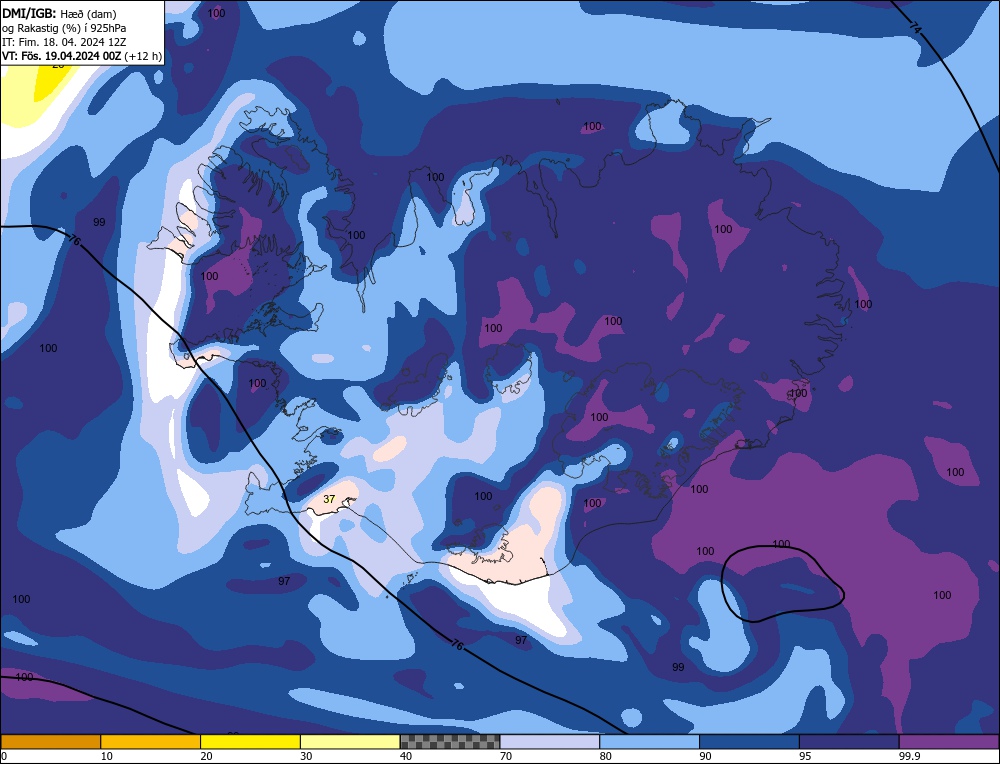The width and height of the screenshot is (1000, 764).
Task: Click the dark navy 95–99.9 legend swatch
Action: coord(849,741)
